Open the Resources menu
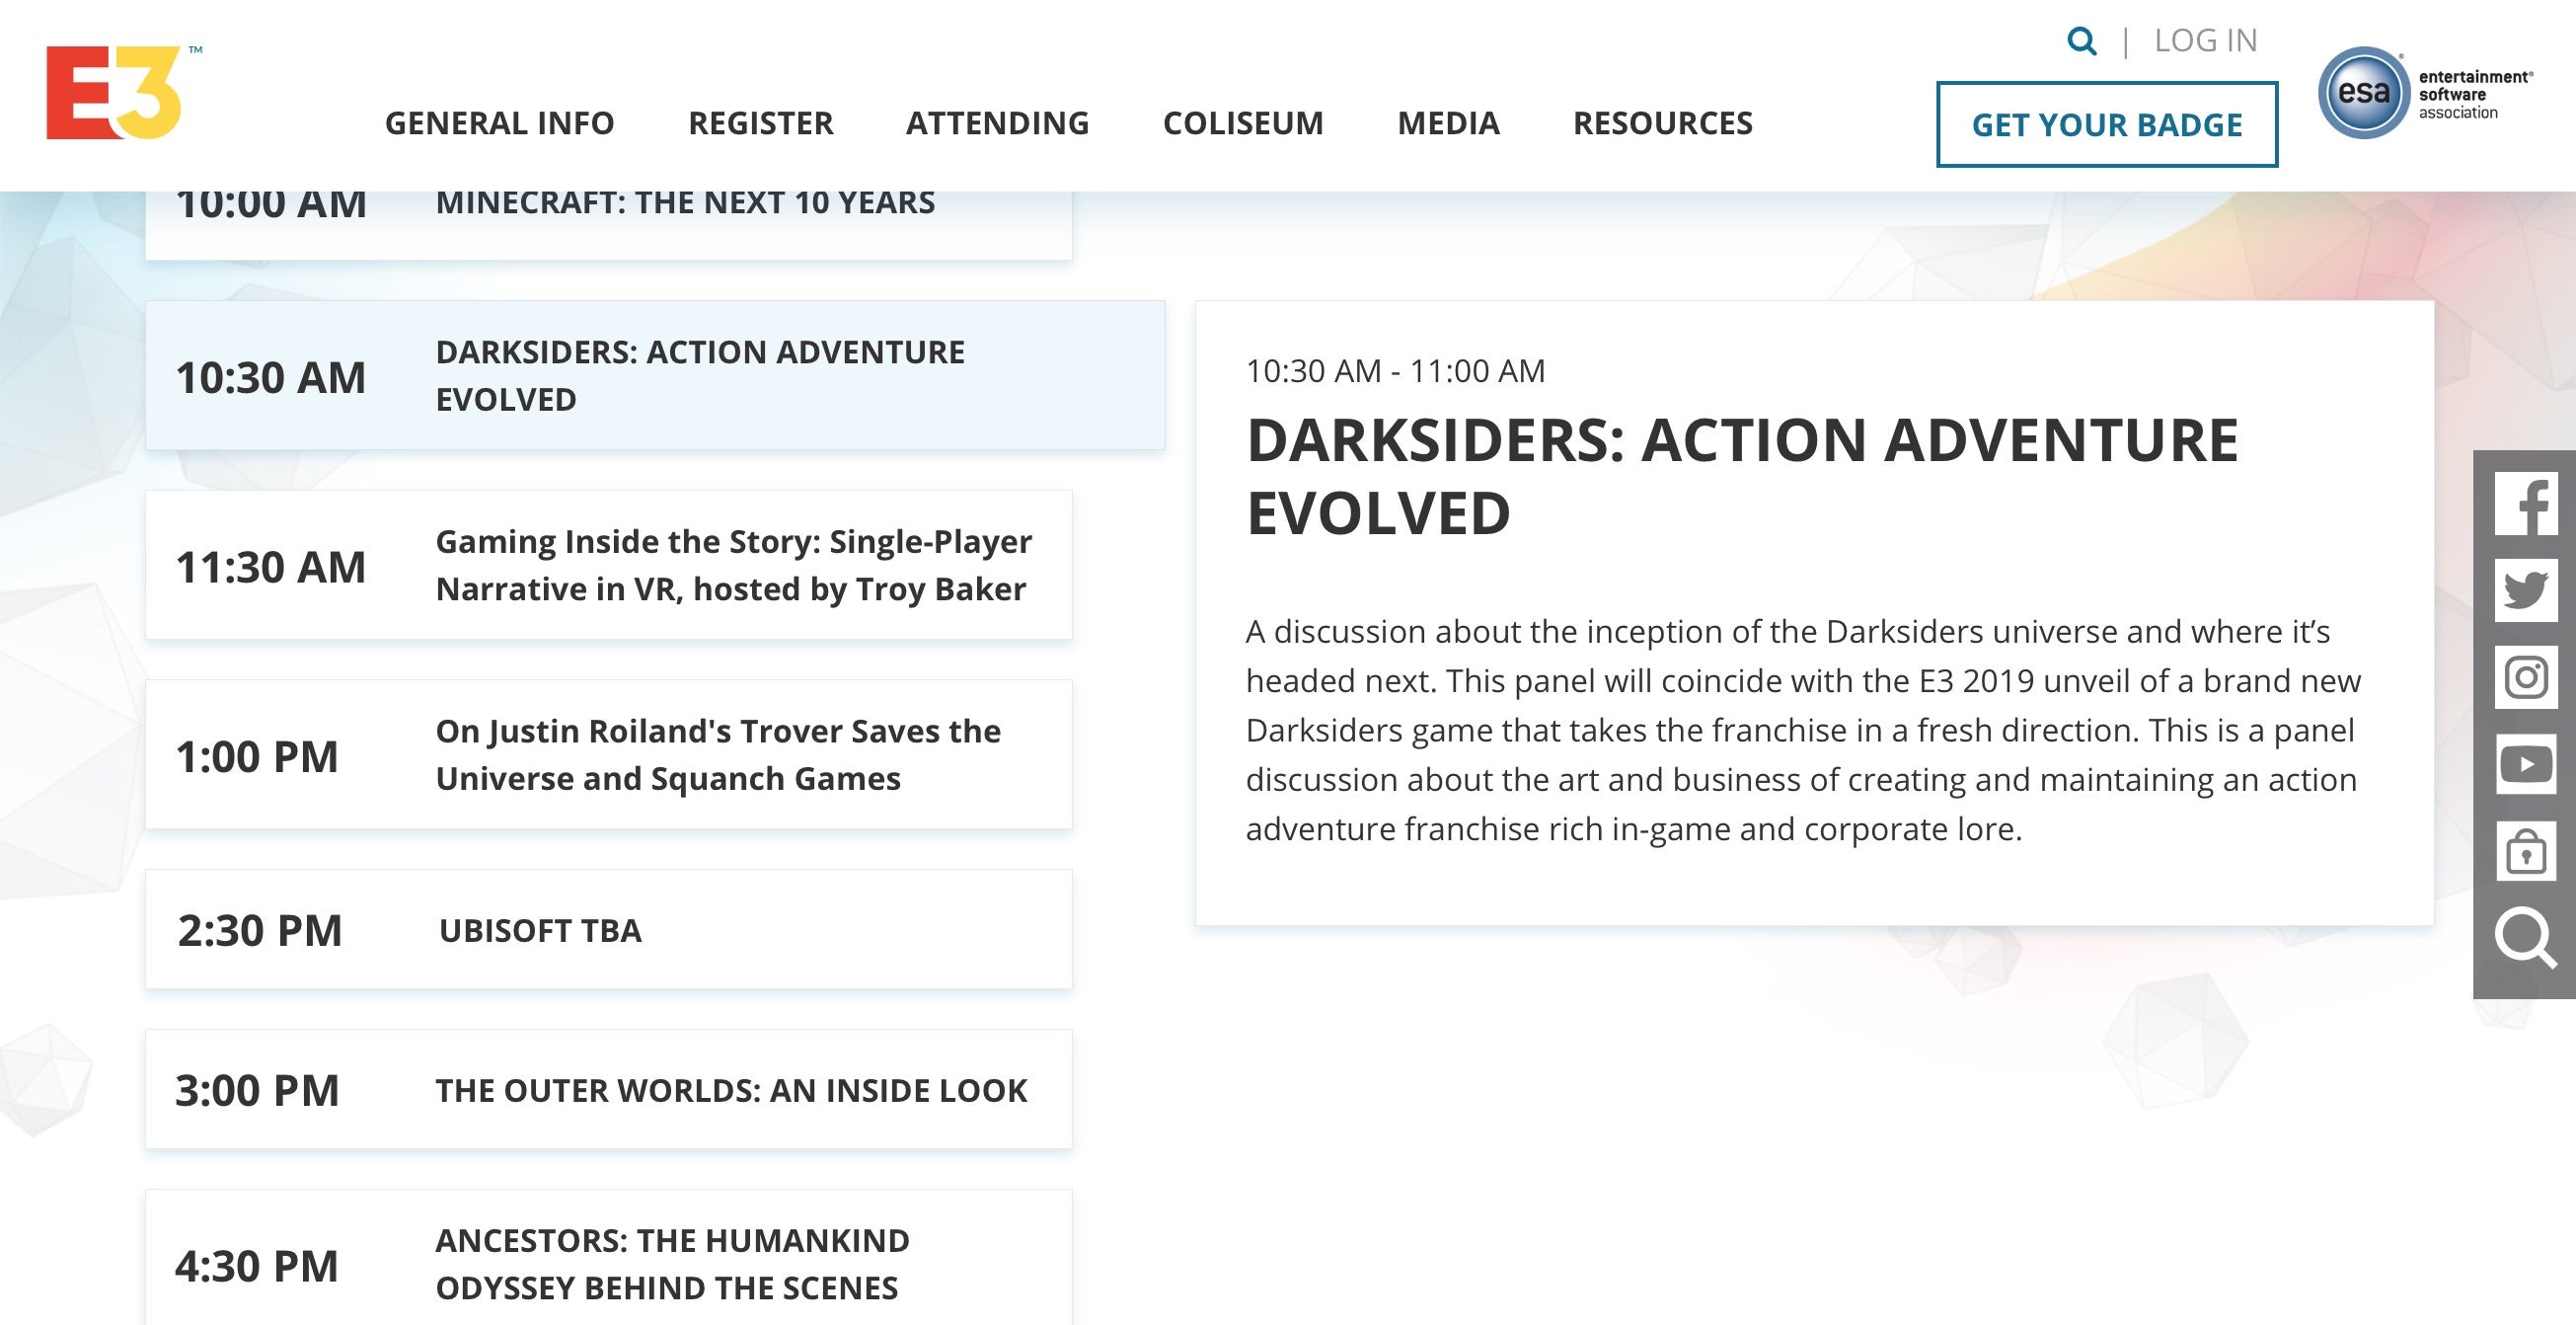The width and height of the screenshot is (2576, 1325). [1663, 123]
